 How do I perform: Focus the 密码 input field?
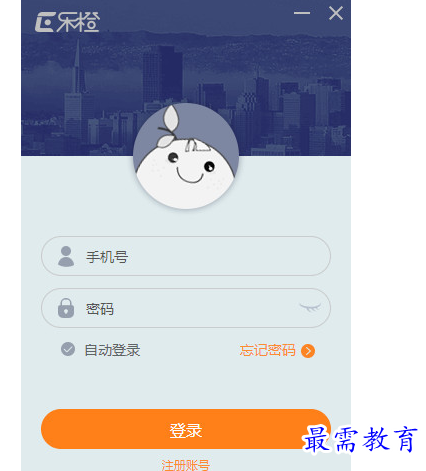pyautogui.click(x=186, y=308)
